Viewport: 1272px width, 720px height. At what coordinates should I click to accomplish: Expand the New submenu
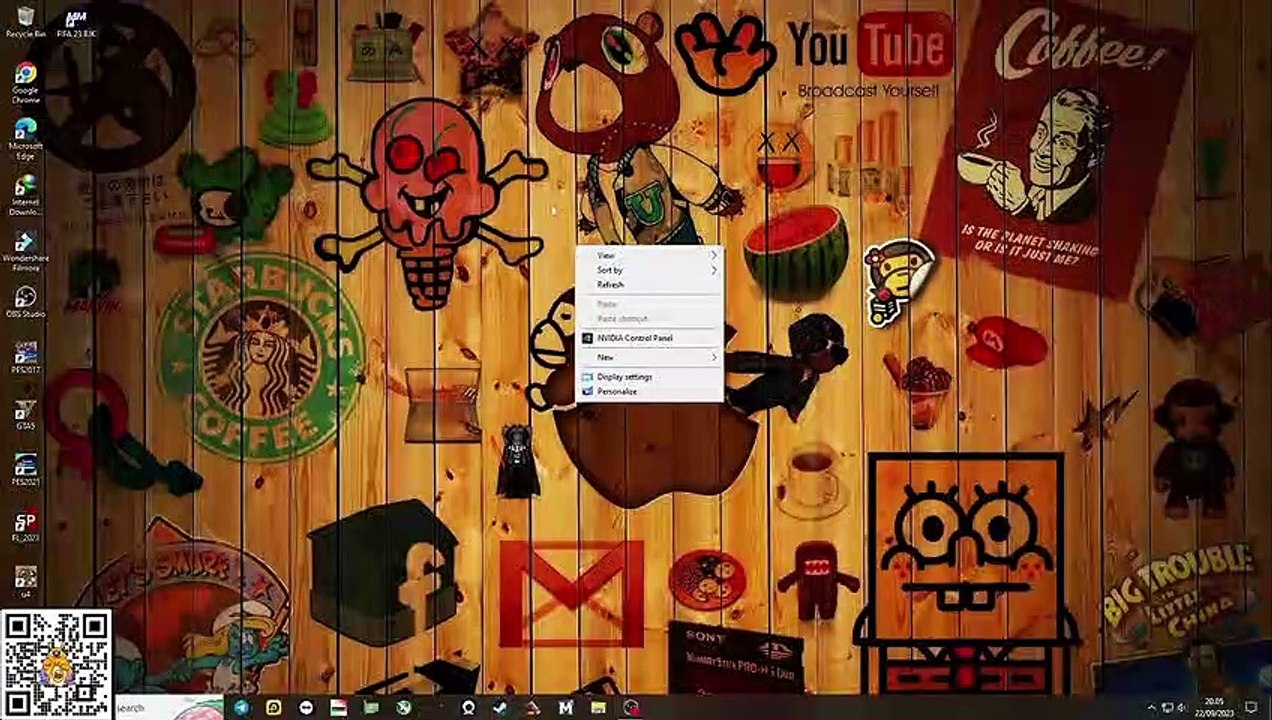coord(649,357)
